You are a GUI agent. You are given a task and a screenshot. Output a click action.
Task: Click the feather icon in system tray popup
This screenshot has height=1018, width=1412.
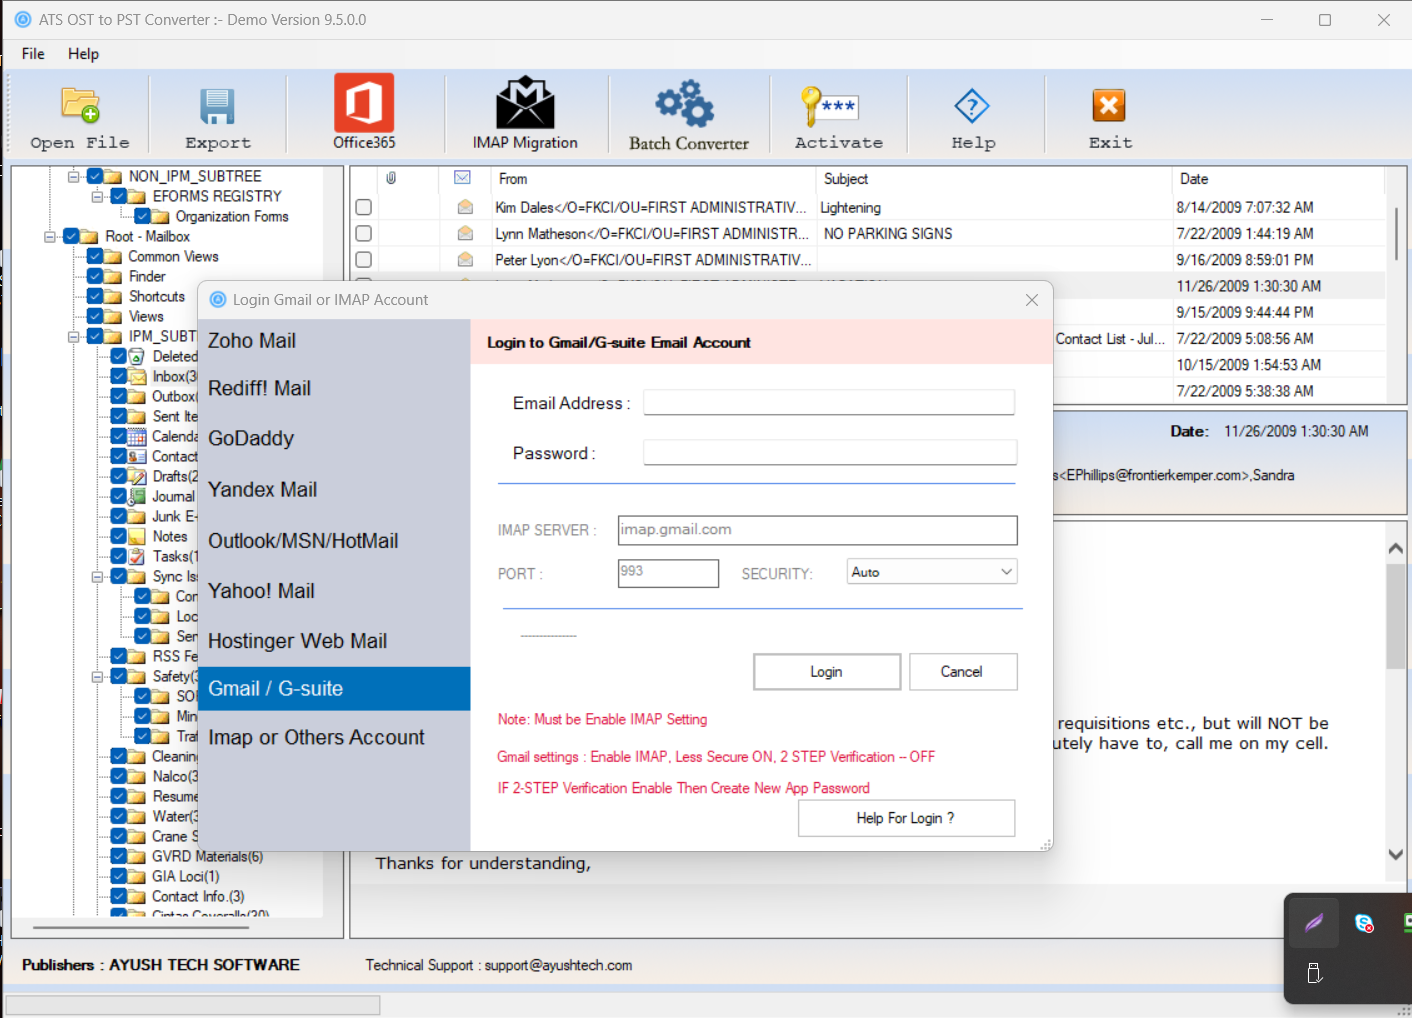point(1313,922)
